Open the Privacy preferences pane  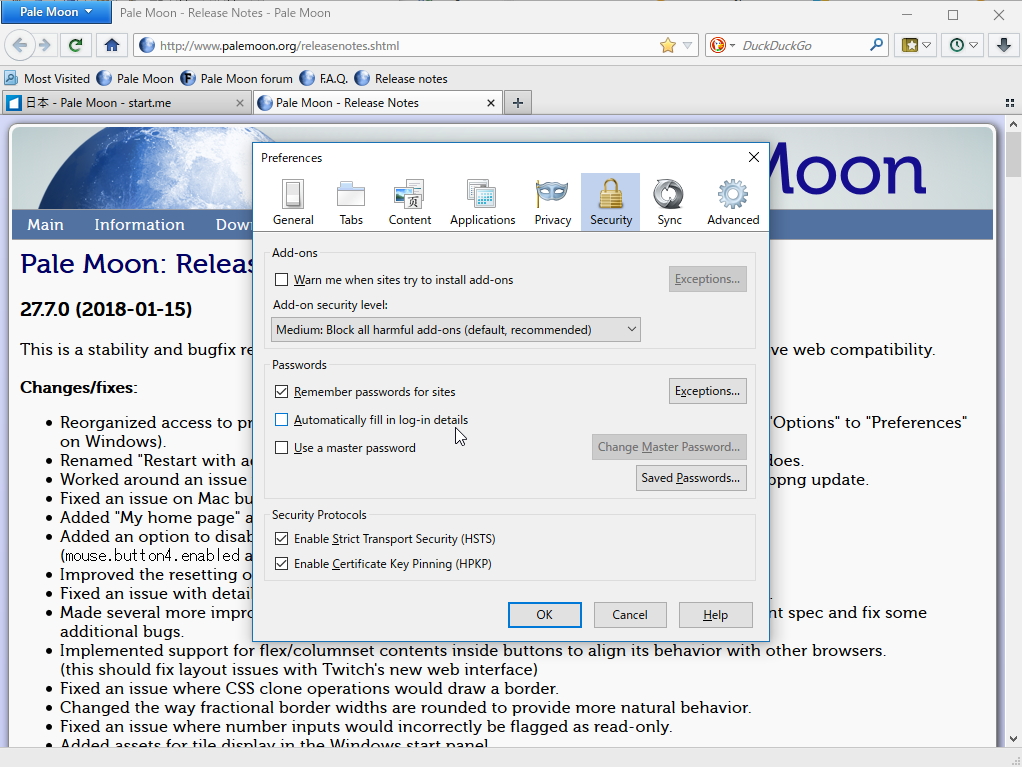pos(553,202)
